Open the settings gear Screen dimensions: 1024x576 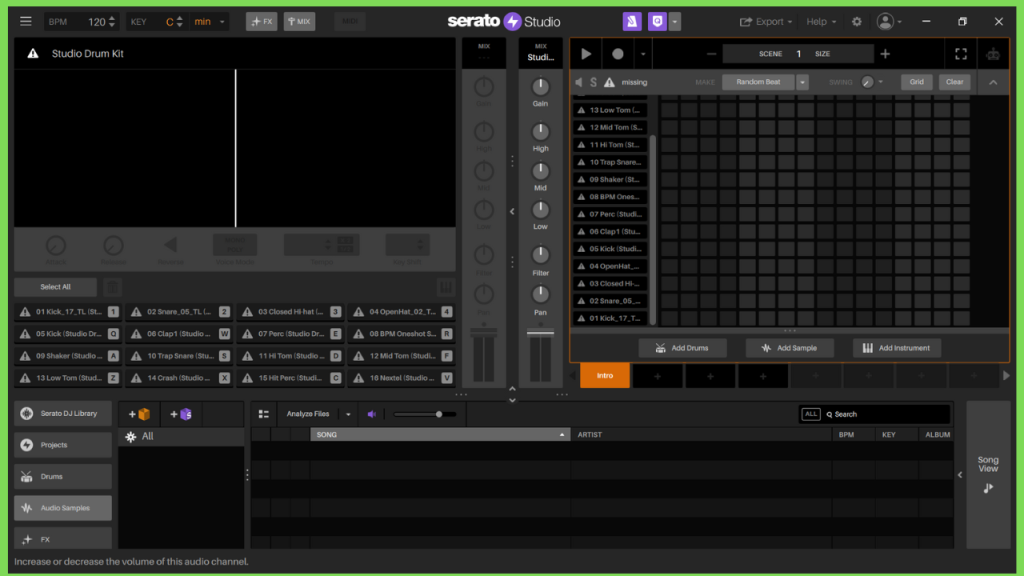856,22
